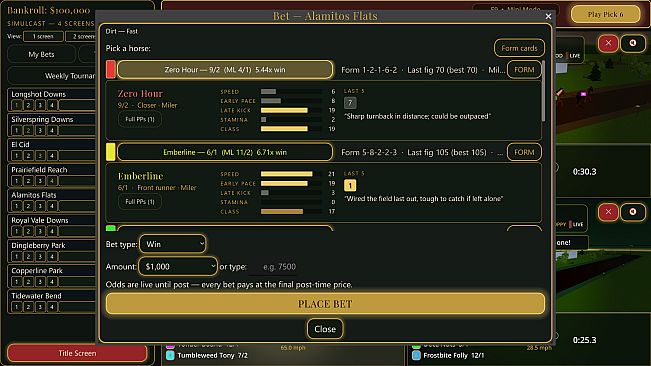Click the mute icon on second race screen

click(x=632, y=212)
